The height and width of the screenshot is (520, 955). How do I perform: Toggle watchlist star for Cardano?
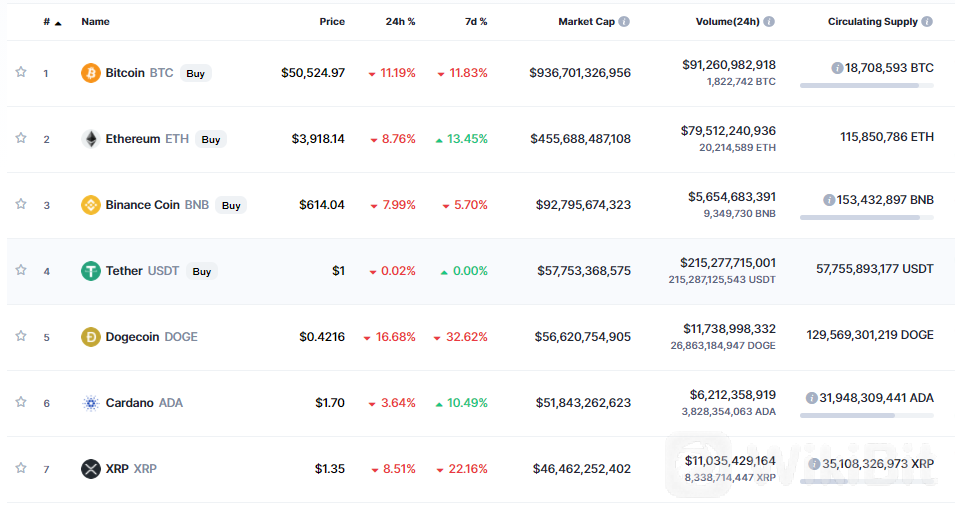pos(21,402)
